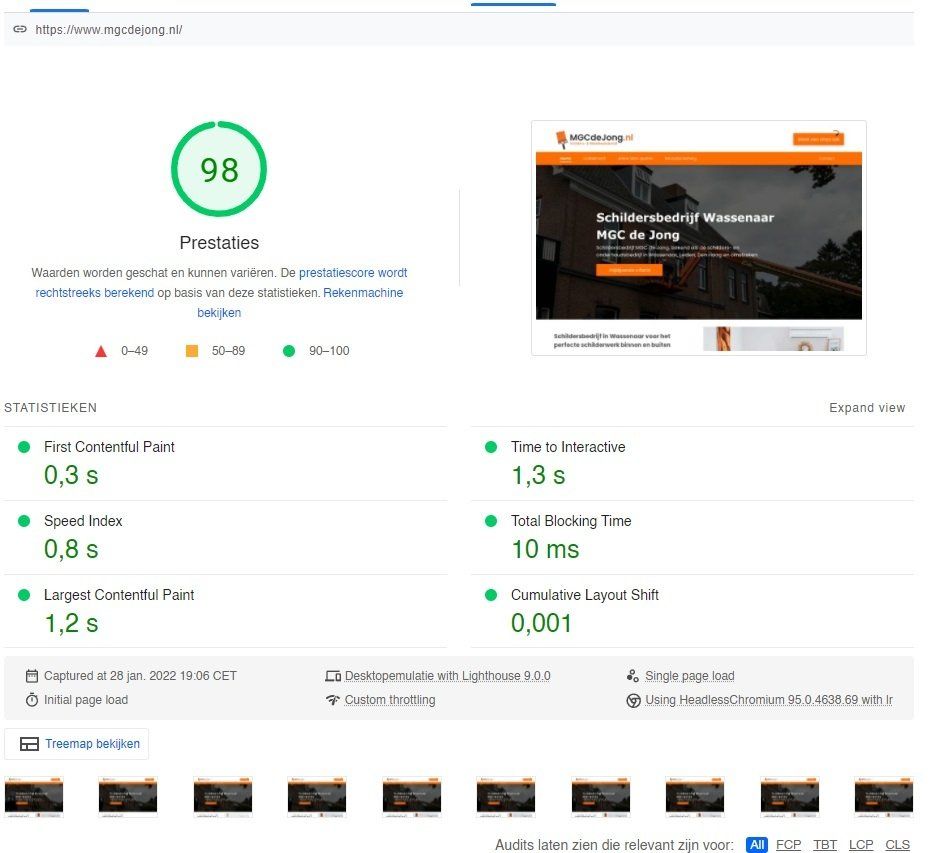Image resolution: width=933 pixels, height=853 pixels.
Task: Click the network icon next to 'Custom throttling'
Action: [333, 700]
